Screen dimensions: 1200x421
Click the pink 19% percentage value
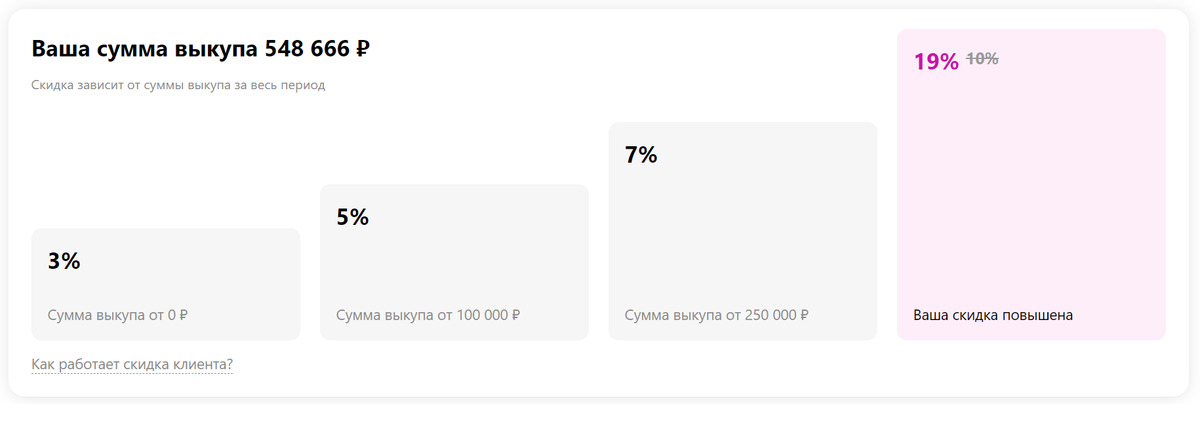click(936, 62)
